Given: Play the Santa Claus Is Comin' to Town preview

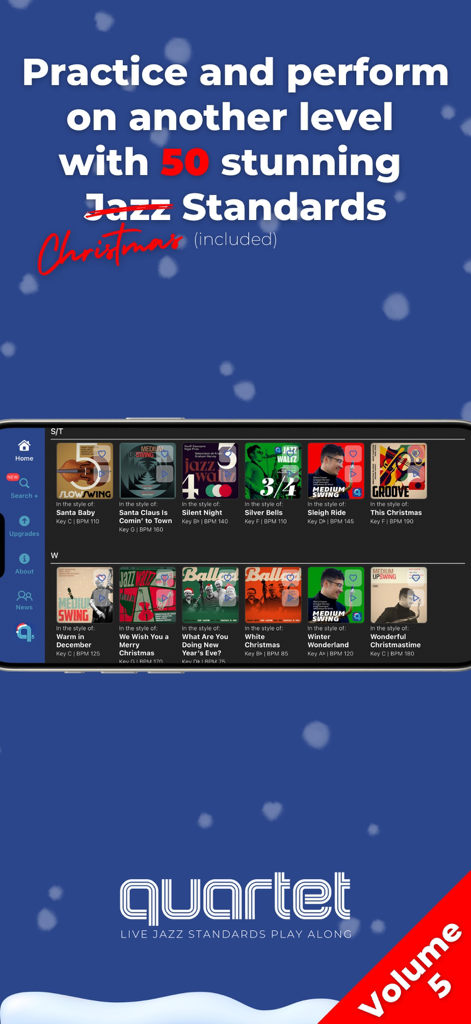Looking at the screenshot, I should 165,473.
